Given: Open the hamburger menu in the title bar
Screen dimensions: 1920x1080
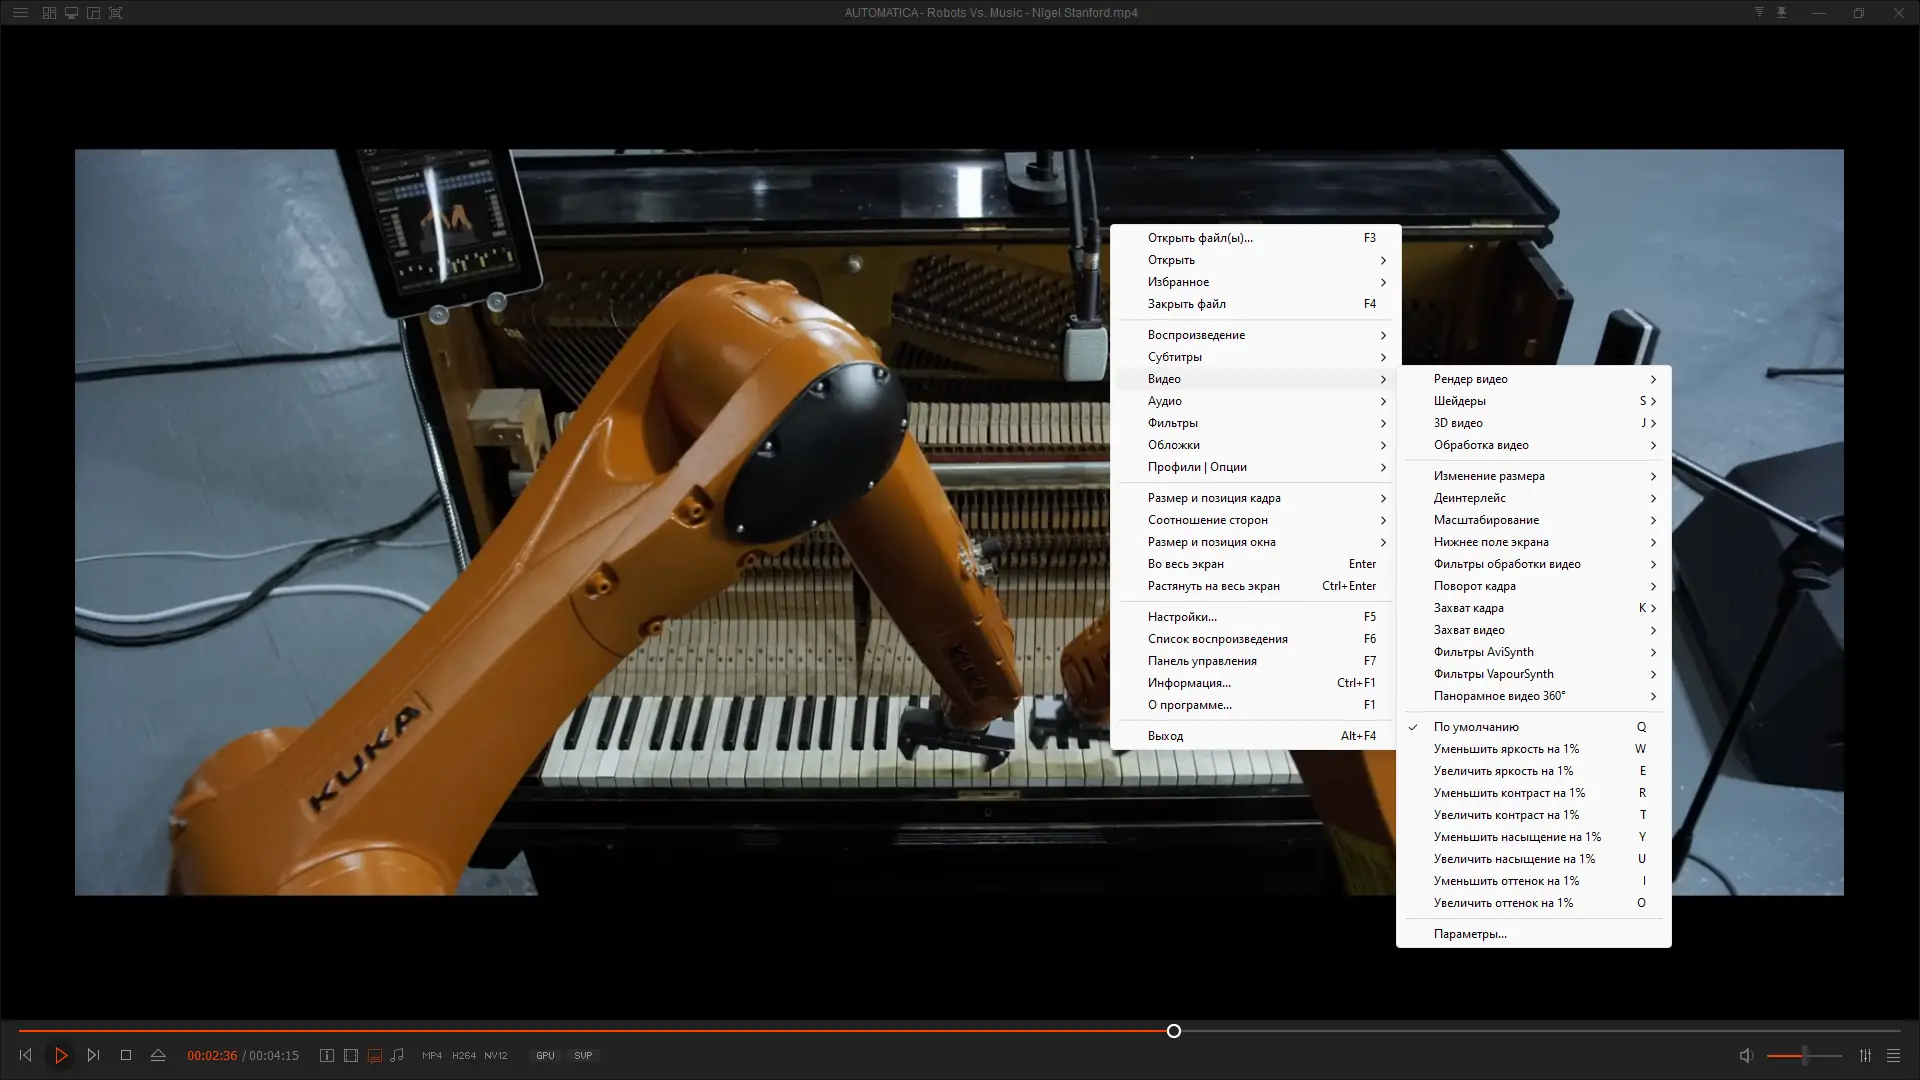Looking at the screenshot, I should tap(20, 13).
